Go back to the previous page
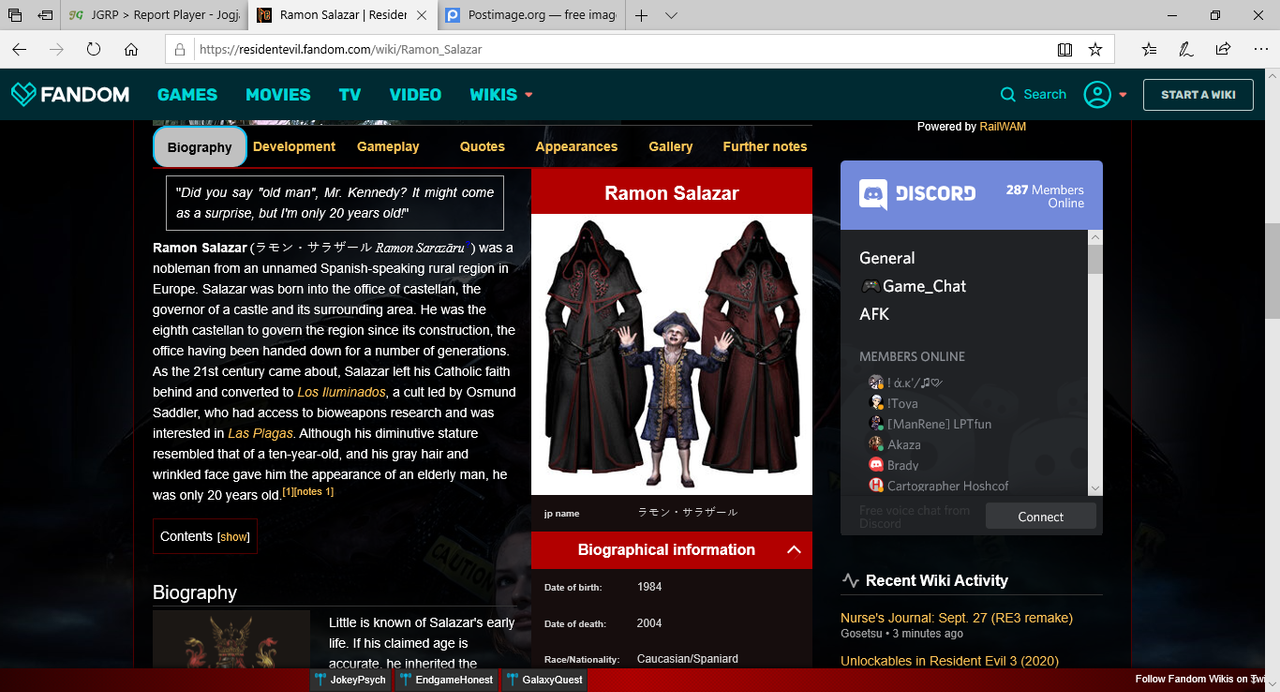Viewport: 1280px width, 692px height. 19,49
